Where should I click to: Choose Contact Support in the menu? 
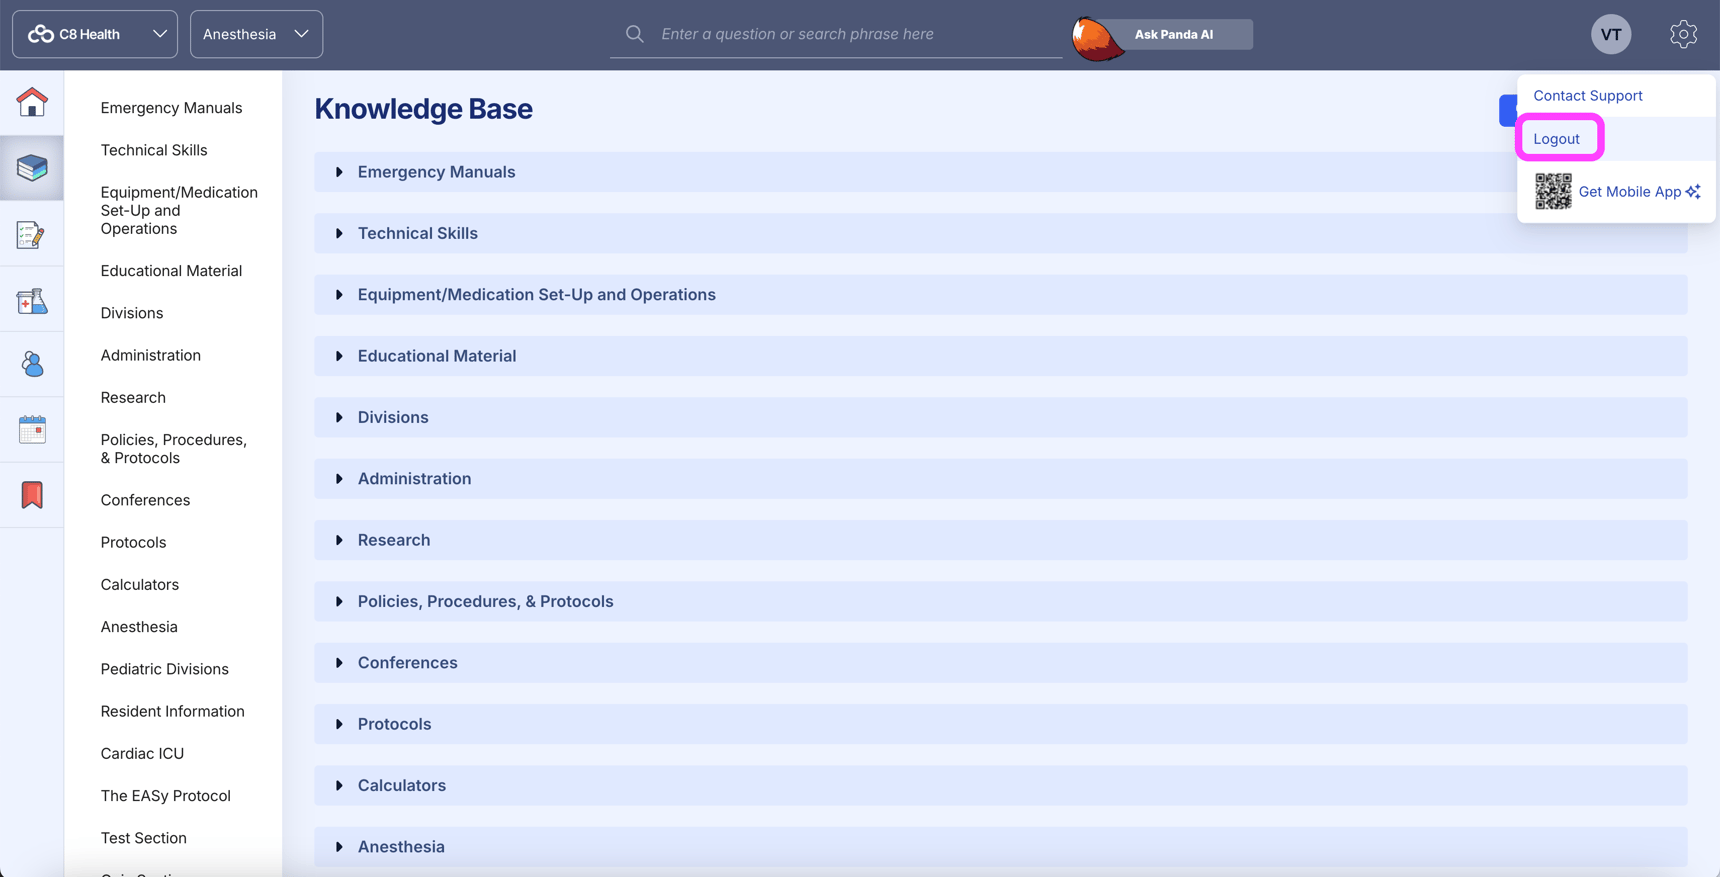click(x=1587, y=96)
